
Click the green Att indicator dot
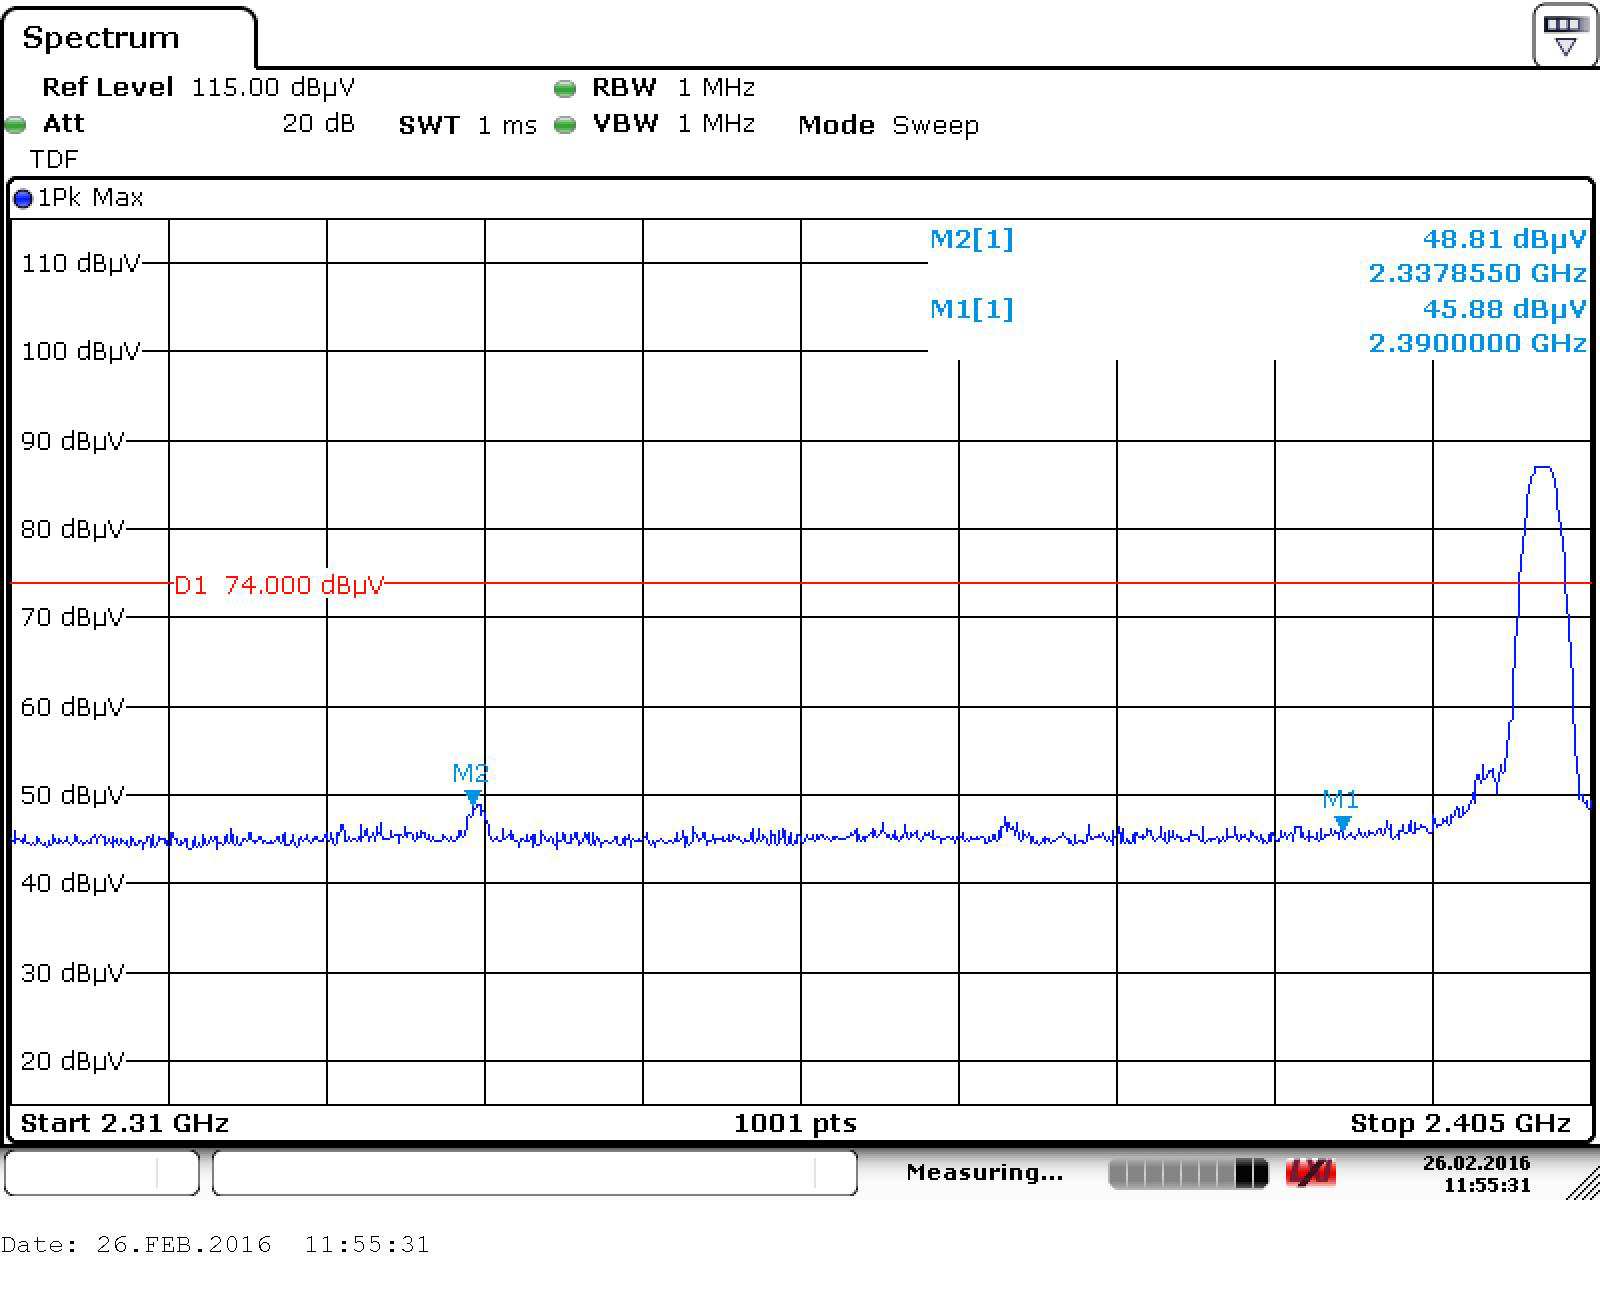click(x=15, y=125)
